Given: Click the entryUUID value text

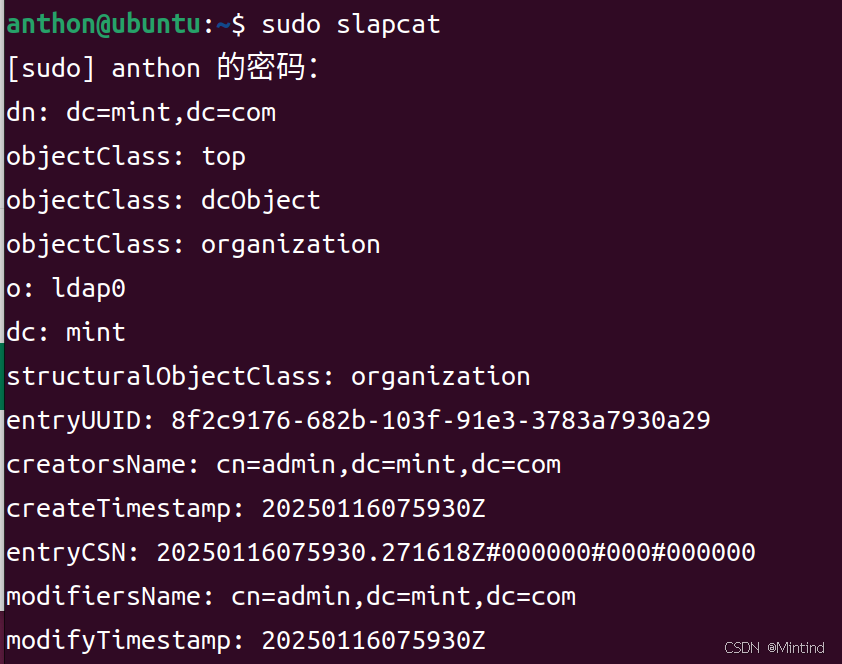Looking at the screenshot, I should click(x=441, y=420).
